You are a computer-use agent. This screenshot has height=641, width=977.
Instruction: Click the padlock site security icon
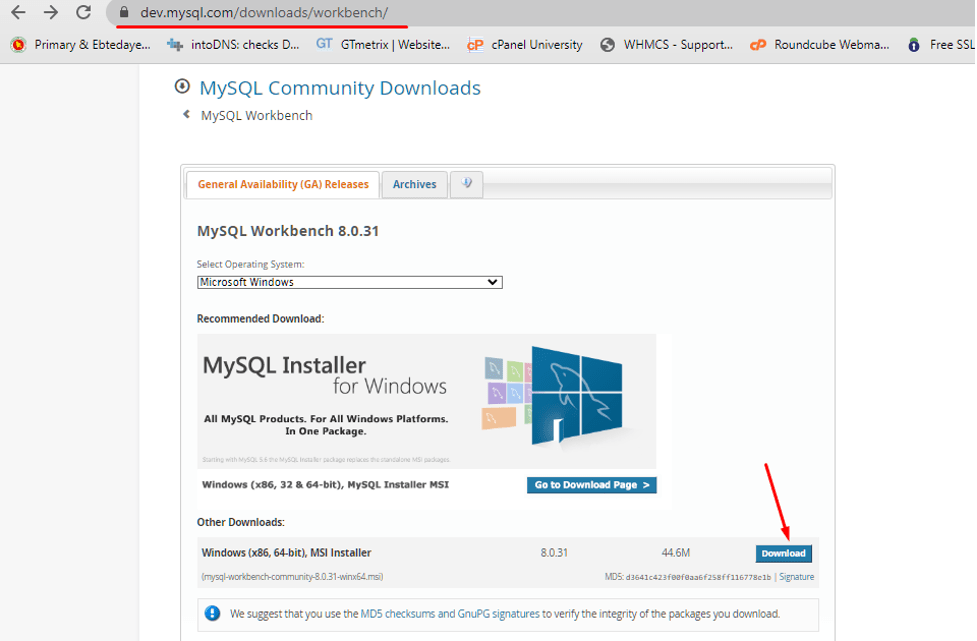pyautogui.click(x=124, y=12)
